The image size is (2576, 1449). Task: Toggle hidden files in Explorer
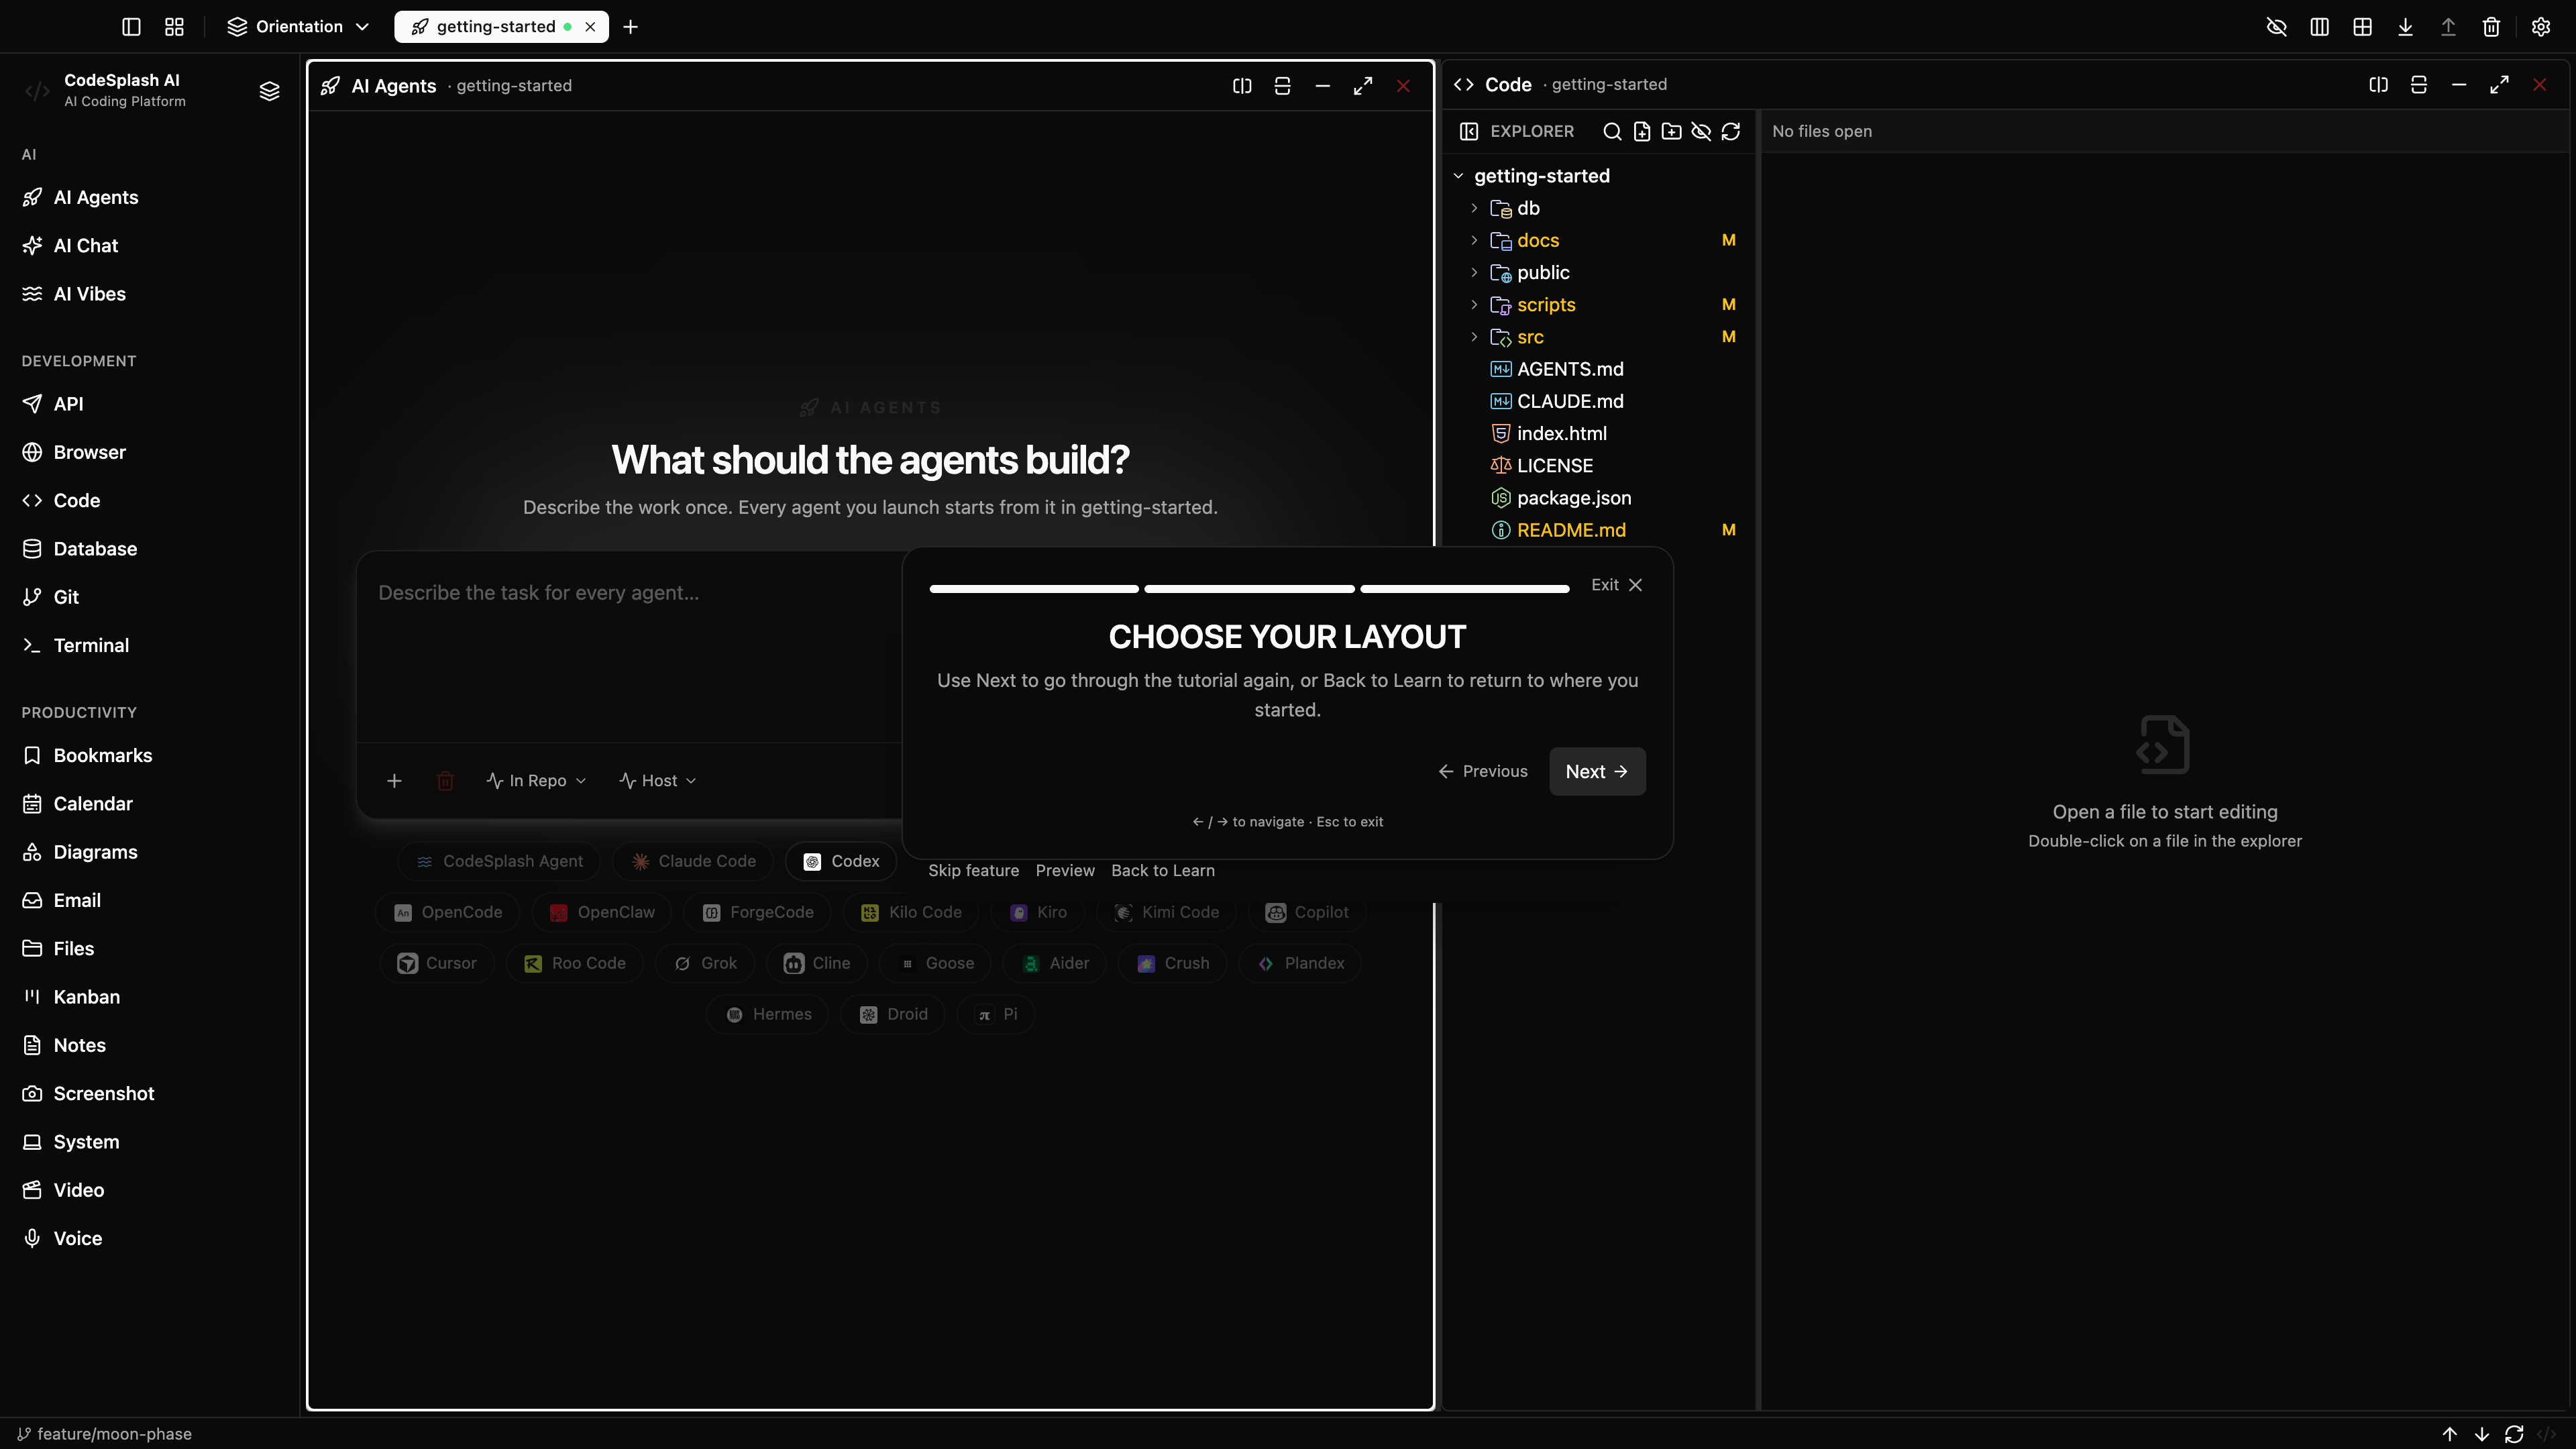(x=1701, y=132)
